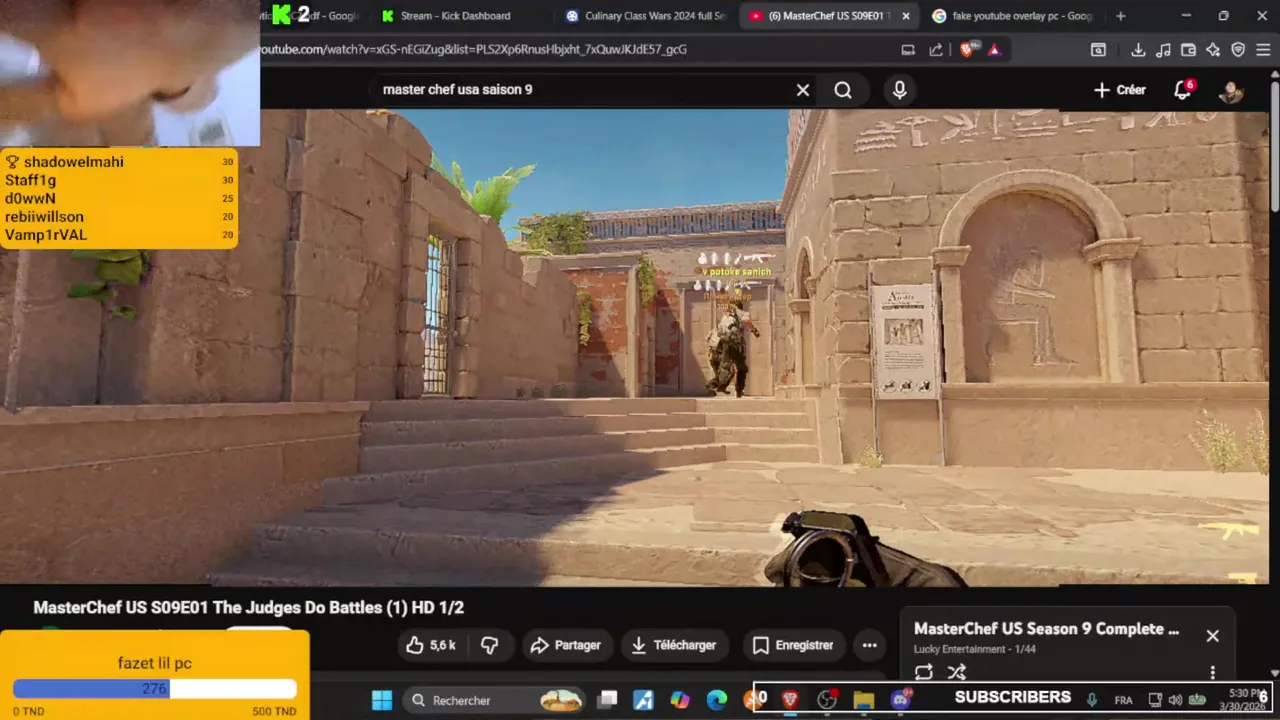This screenshot has width=1280, height=720.
Task: Toggle playlist shuffle icon
Action: click(957, 672)
